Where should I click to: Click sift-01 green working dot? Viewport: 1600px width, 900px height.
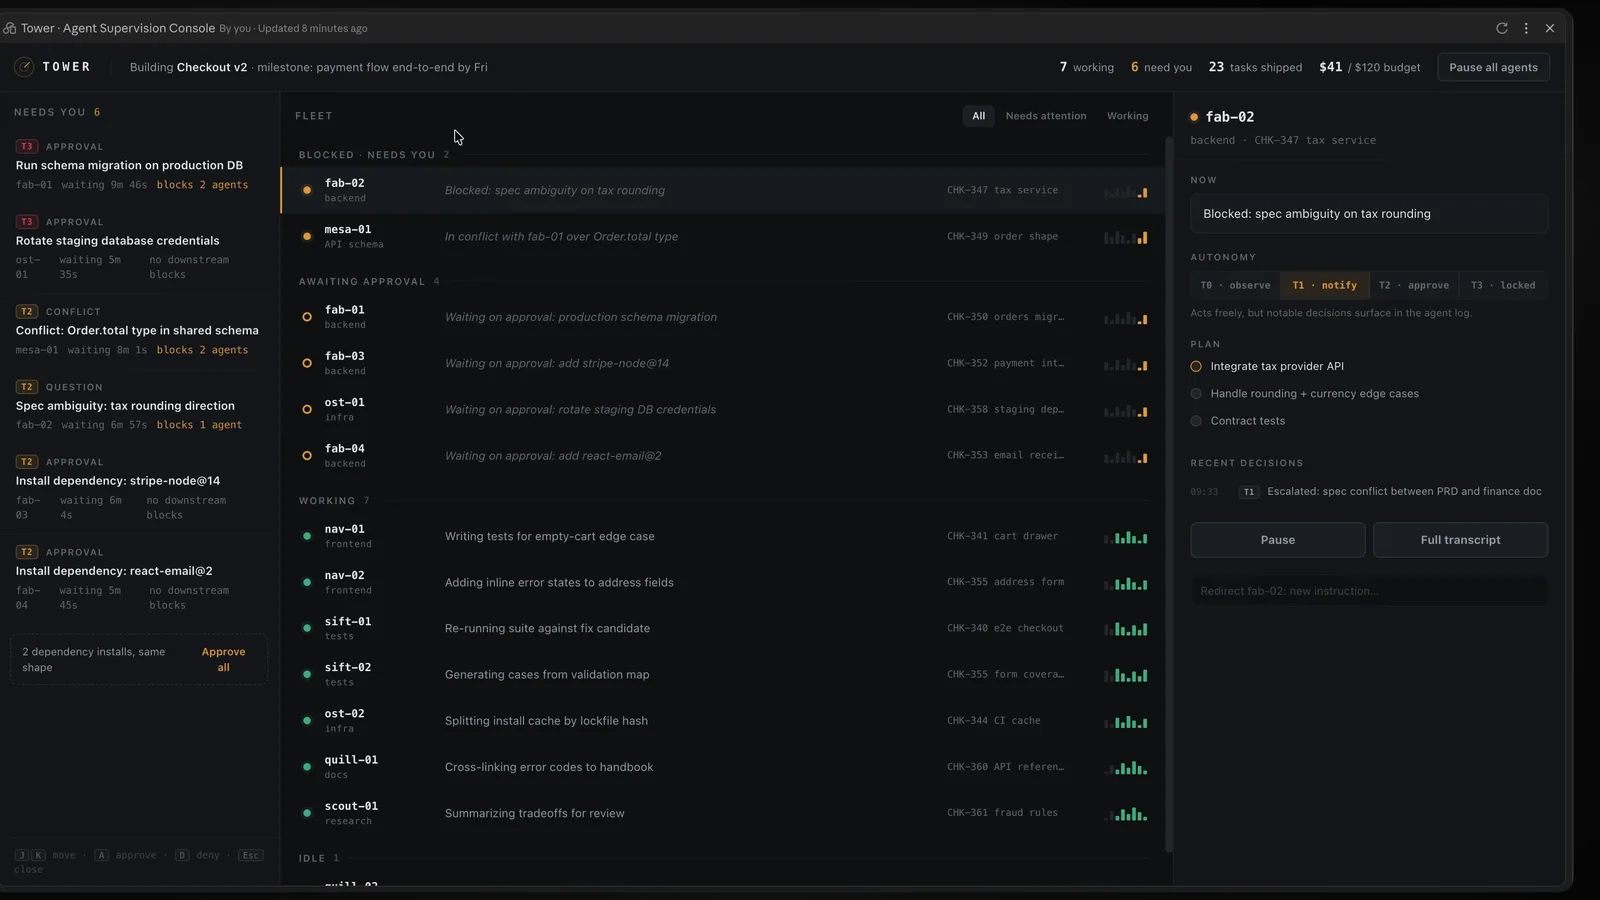[x=307, y=628]
